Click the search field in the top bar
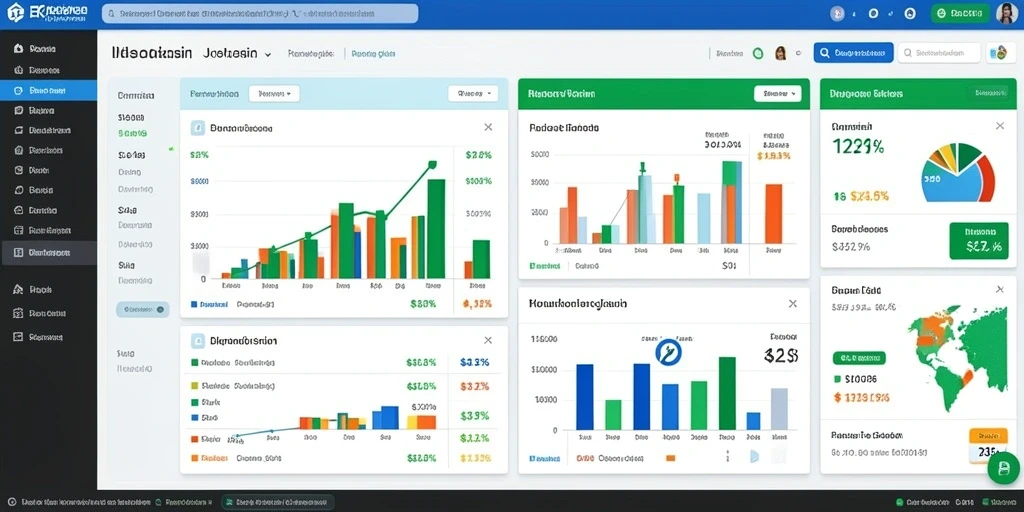This screenshot has height=512, width=1024. pos(260,13)
